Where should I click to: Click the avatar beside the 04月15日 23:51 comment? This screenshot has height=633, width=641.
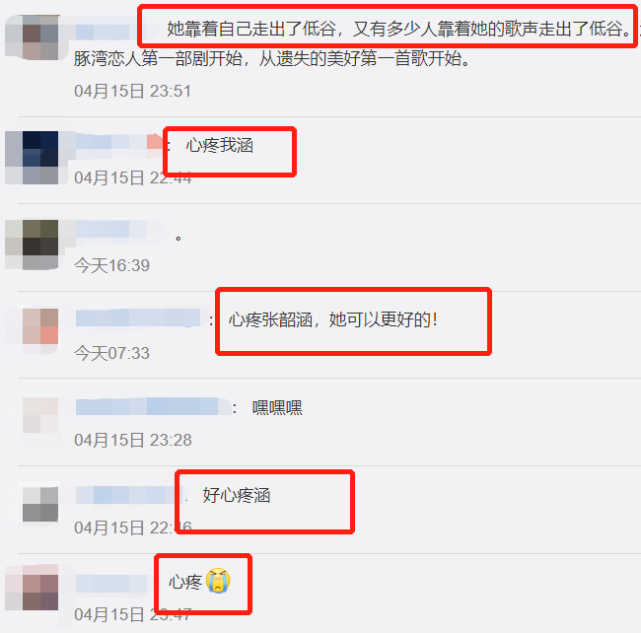tap(40, 37)
